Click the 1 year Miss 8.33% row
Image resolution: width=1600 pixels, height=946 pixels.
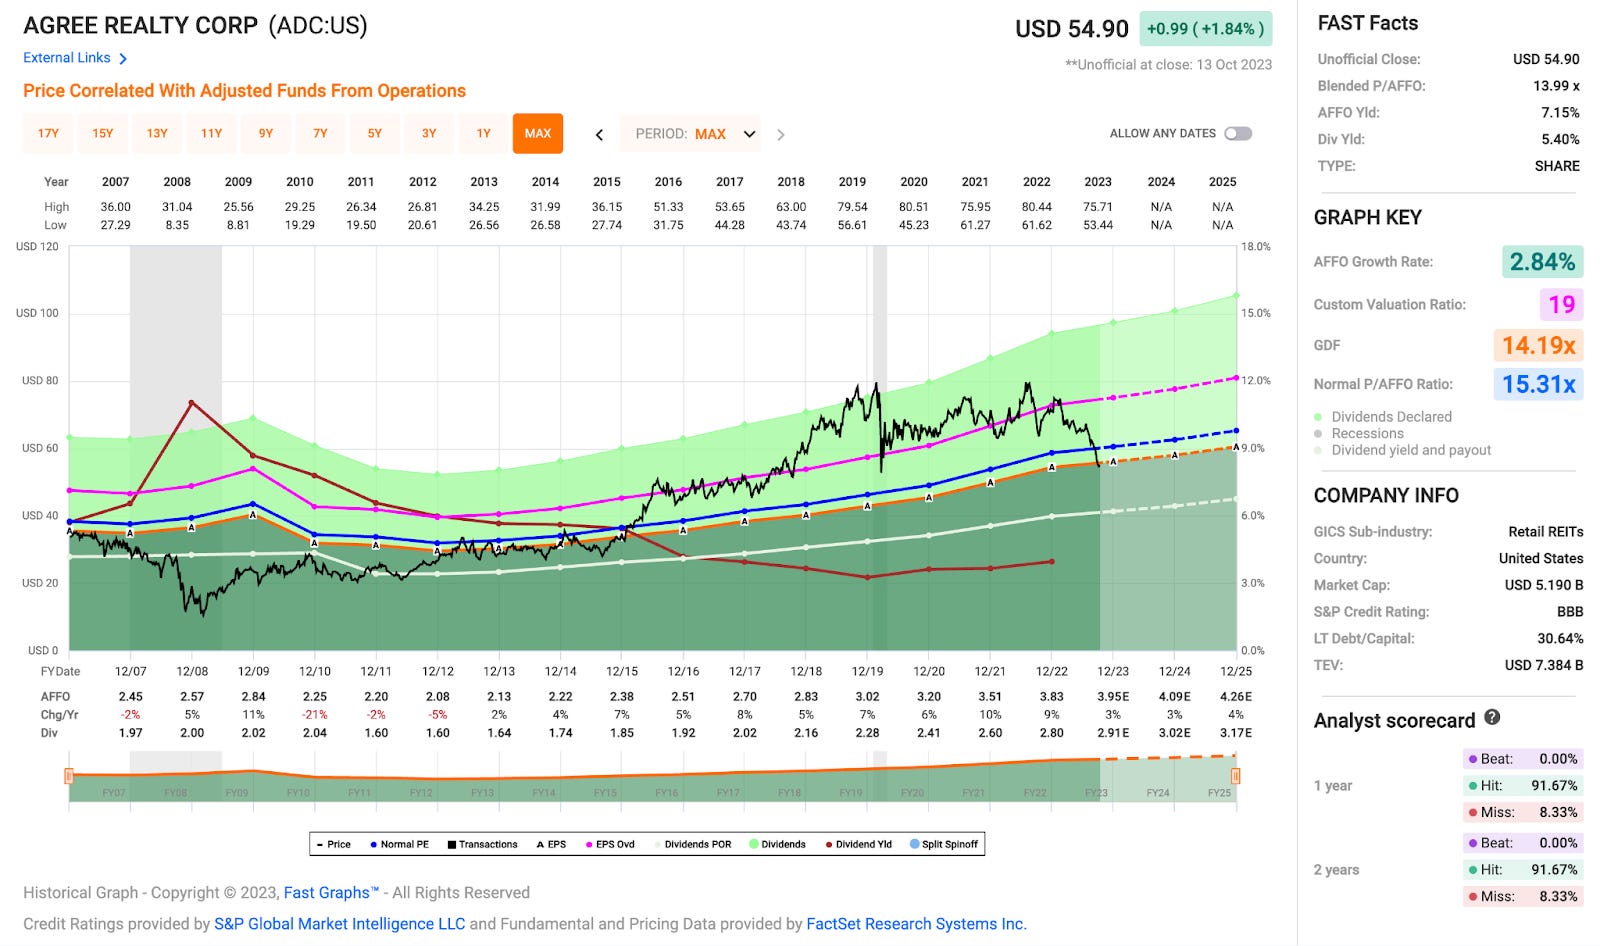1521,812
